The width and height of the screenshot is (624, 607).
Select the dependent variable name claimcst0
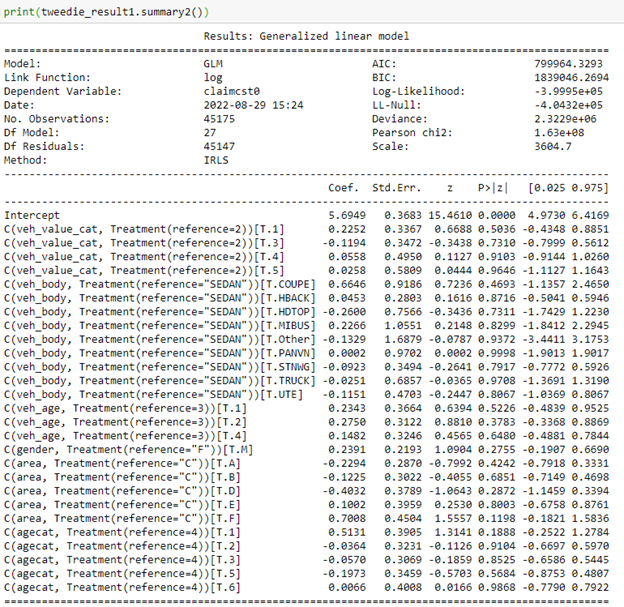(231, 90)
